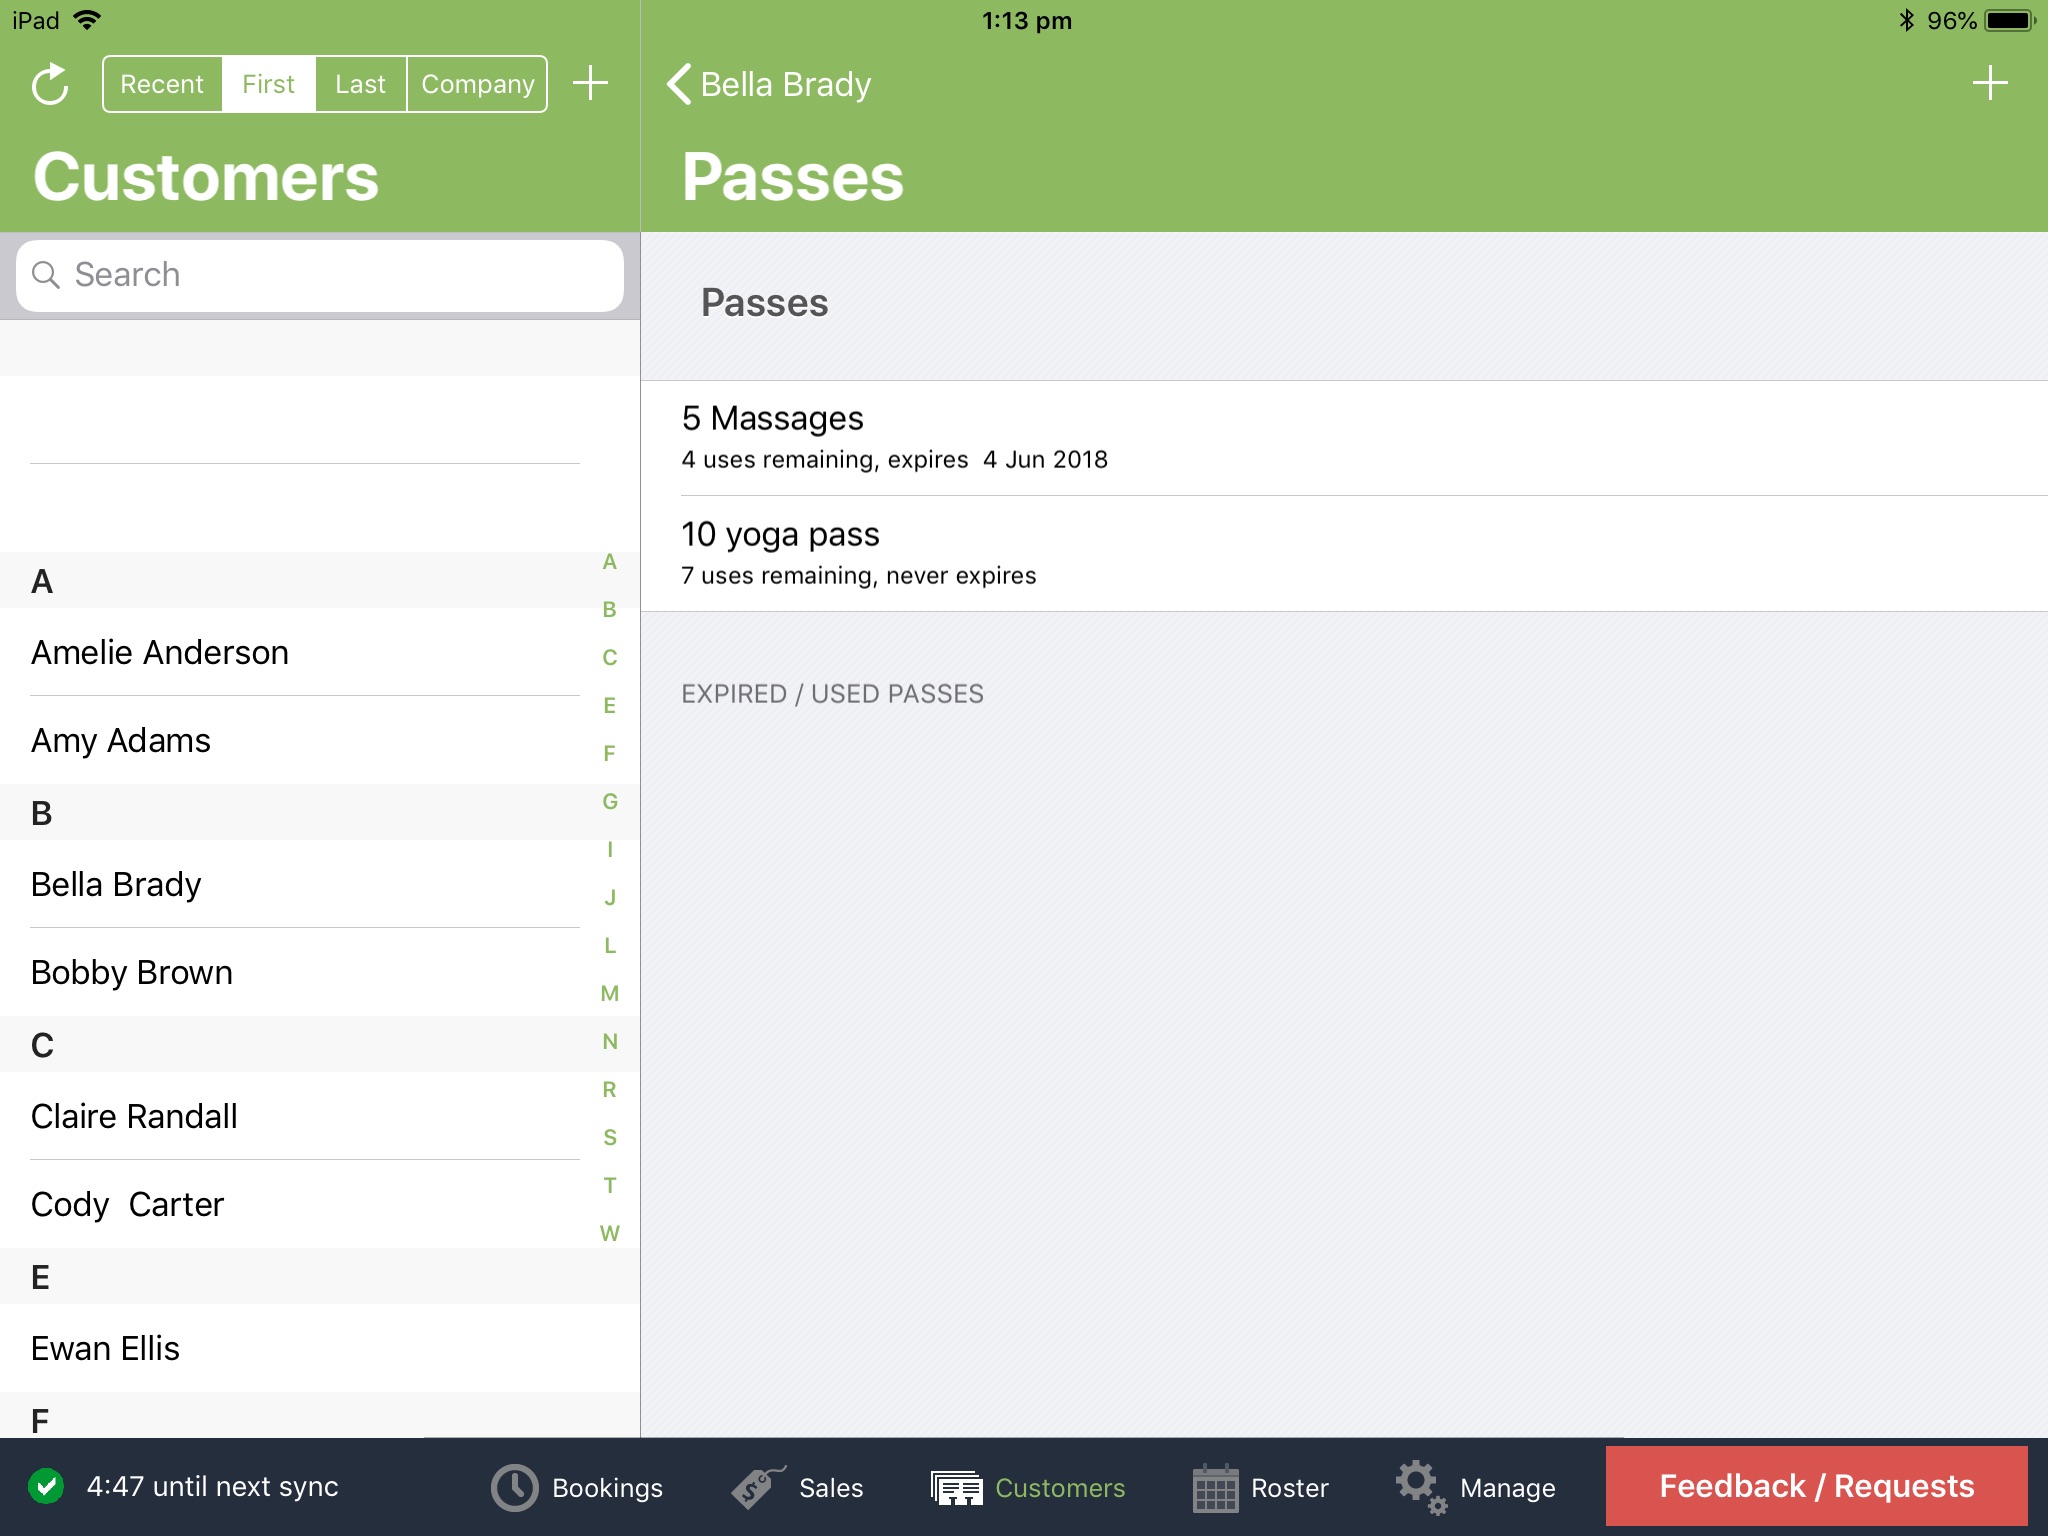
Task: Select the First sort option
Action: pos(267,84)
